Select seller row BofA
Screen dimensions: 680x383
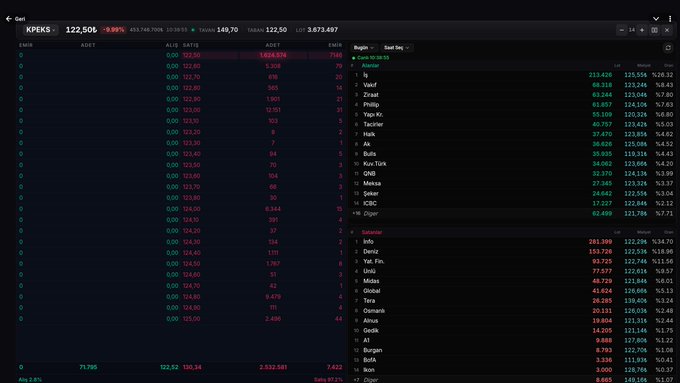point(513,360)
